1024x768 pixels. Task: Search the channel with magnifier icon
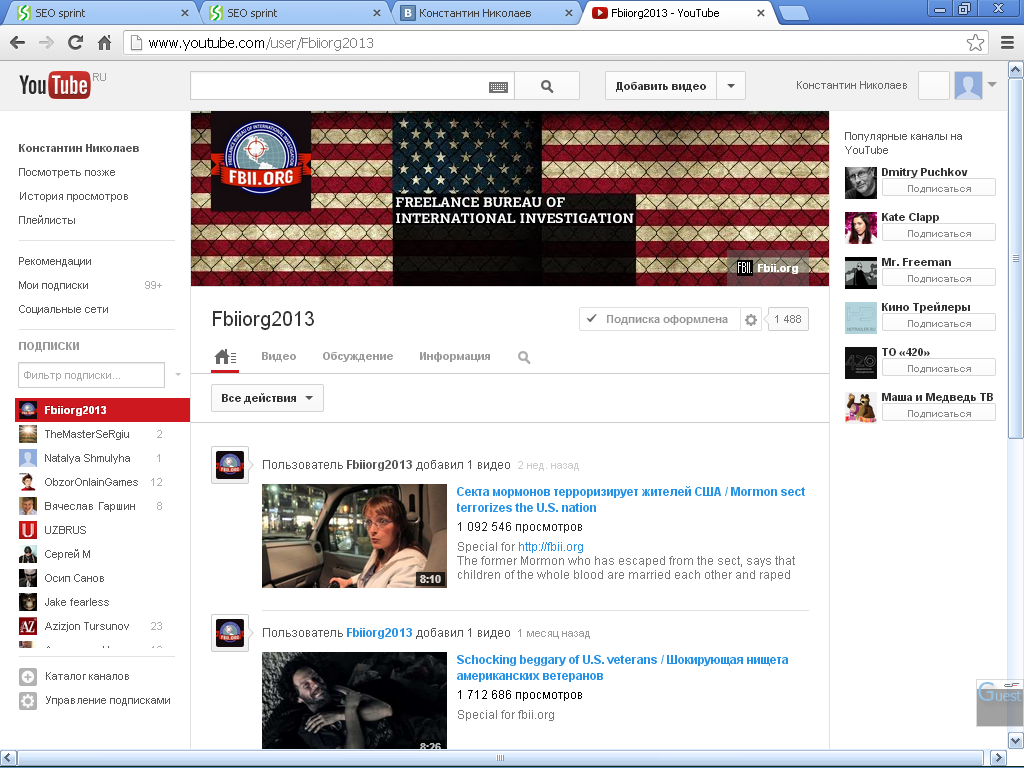[524, 357]
